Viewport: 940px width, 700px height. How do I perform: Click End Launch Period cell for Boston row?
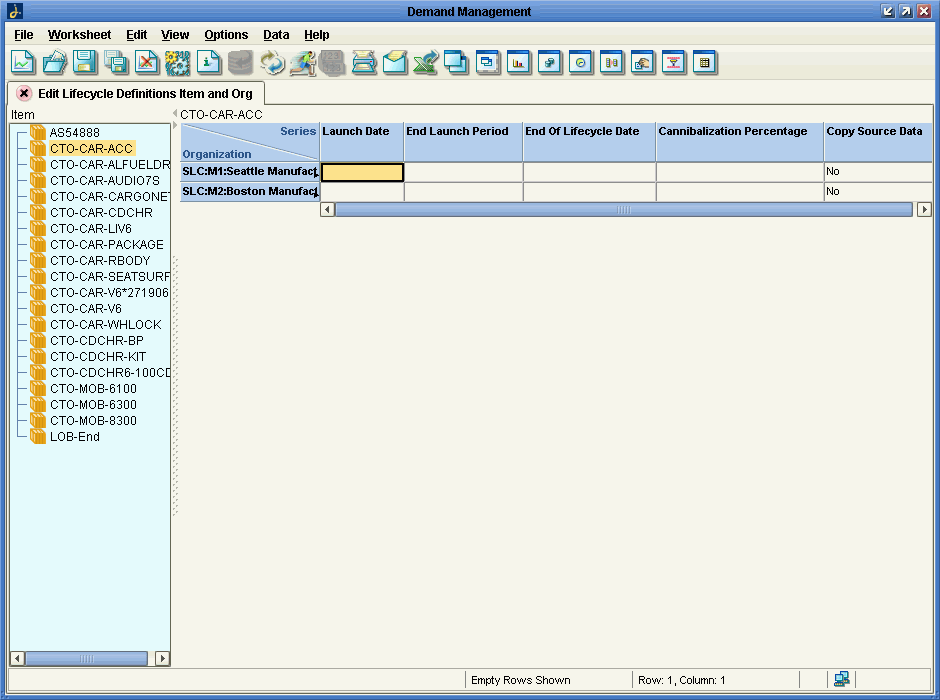[x=463, y=192]
